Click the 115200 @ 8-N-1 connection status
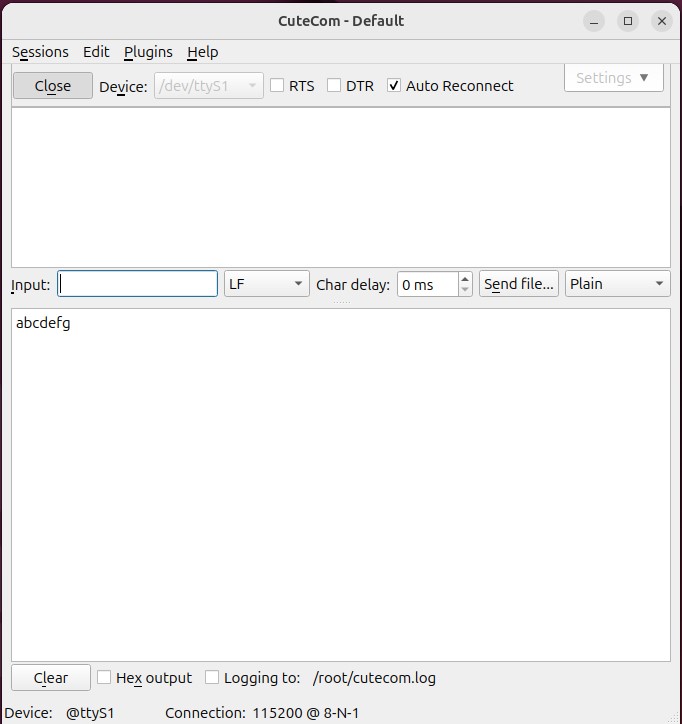The image size is (682, 724). click(306, 713)
